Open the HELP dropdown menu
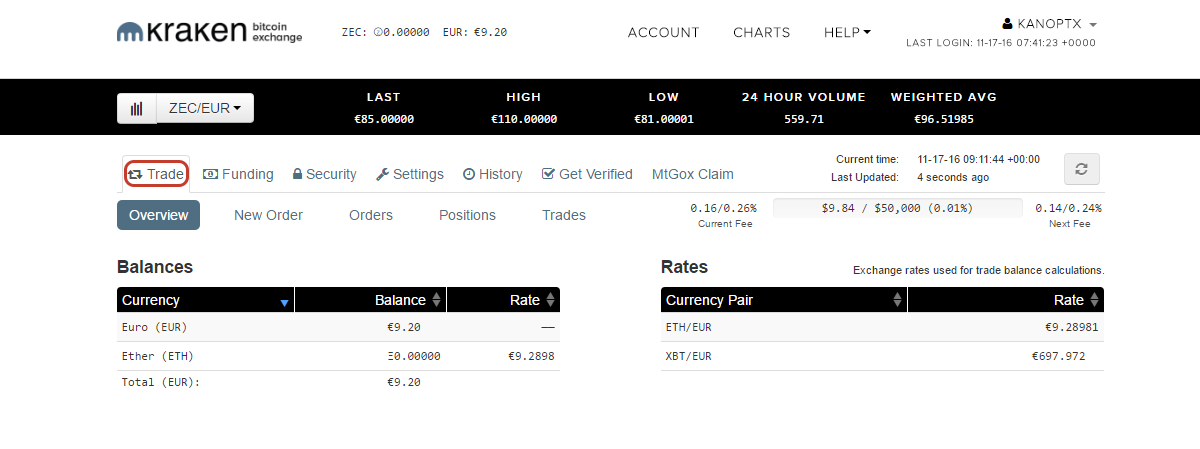The height and width of the screenshot is (449, 1200). 847,32
